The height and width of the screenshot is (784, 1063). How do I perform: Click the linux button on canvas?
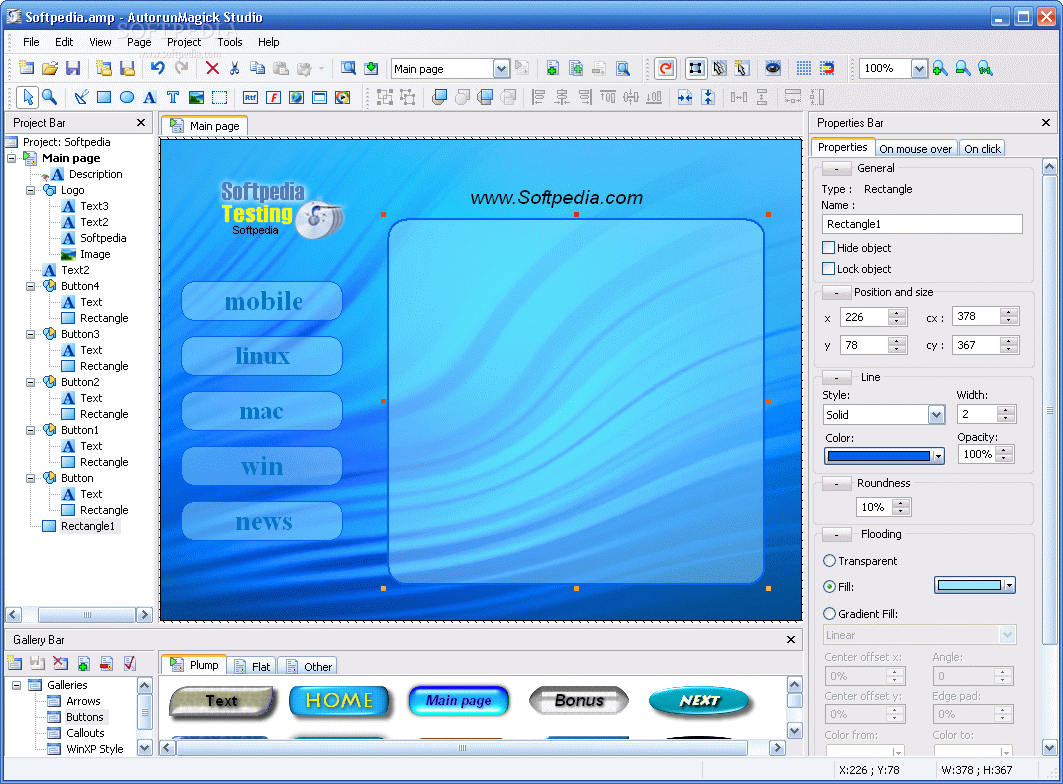(x=262, y=356)
